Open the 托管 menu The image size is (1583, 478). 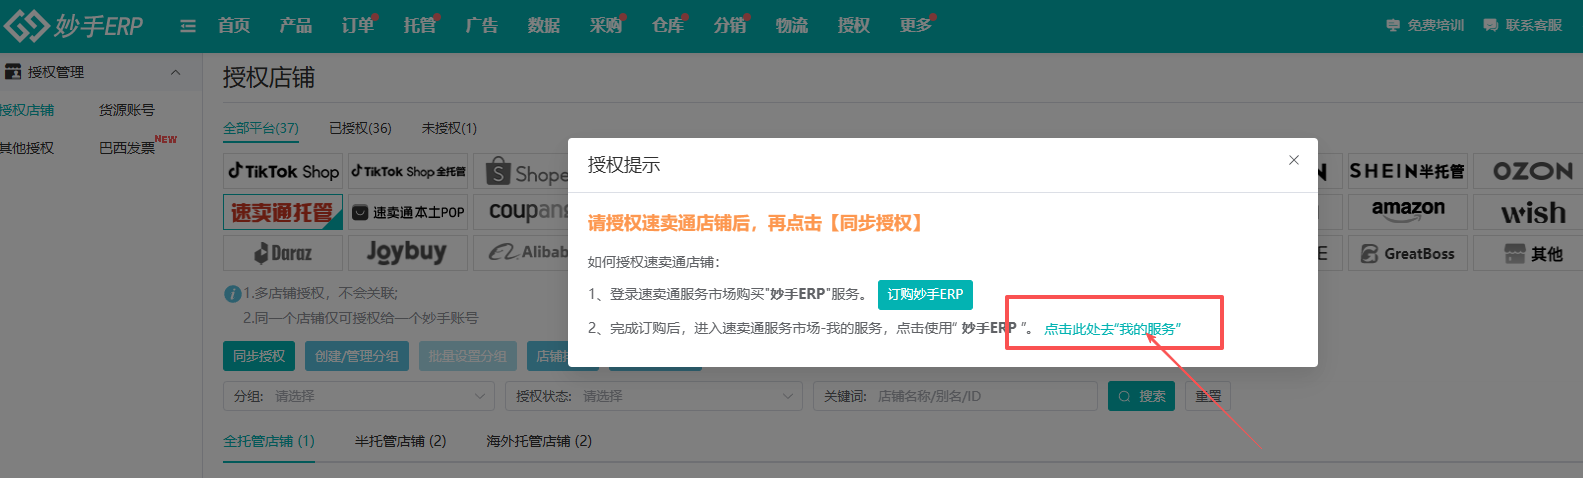click(x=420, y=26)
